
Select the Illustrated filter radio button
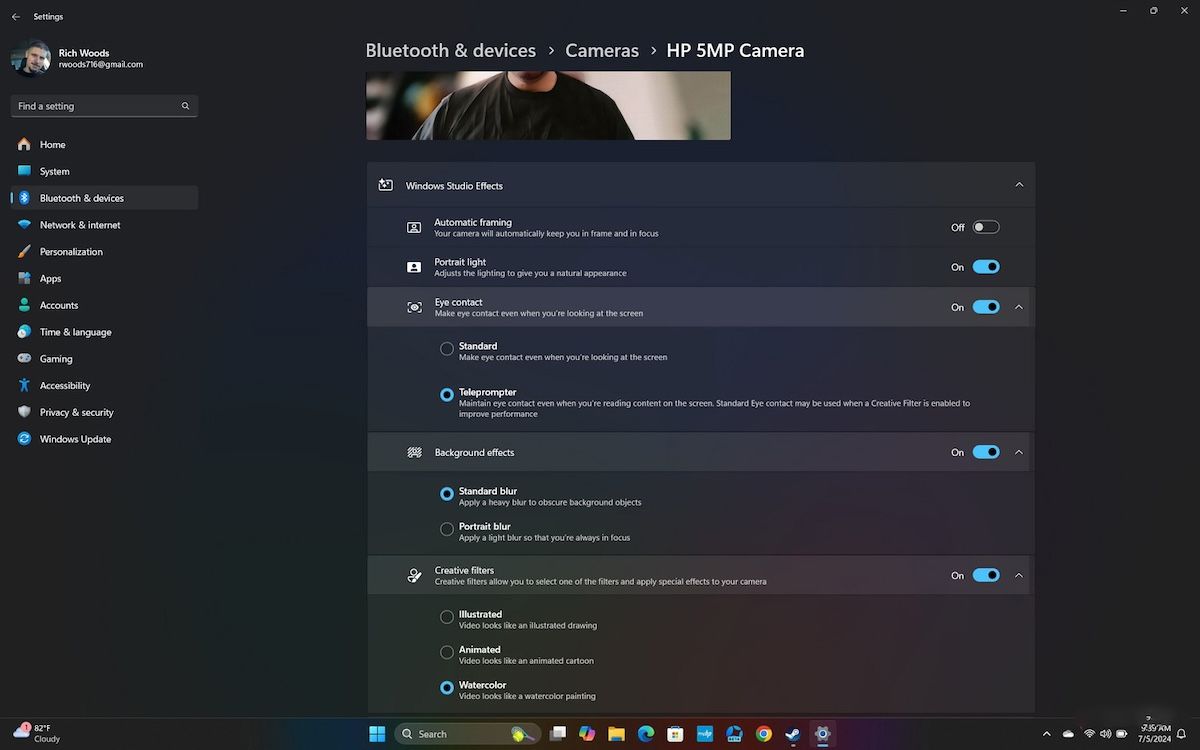447,617
